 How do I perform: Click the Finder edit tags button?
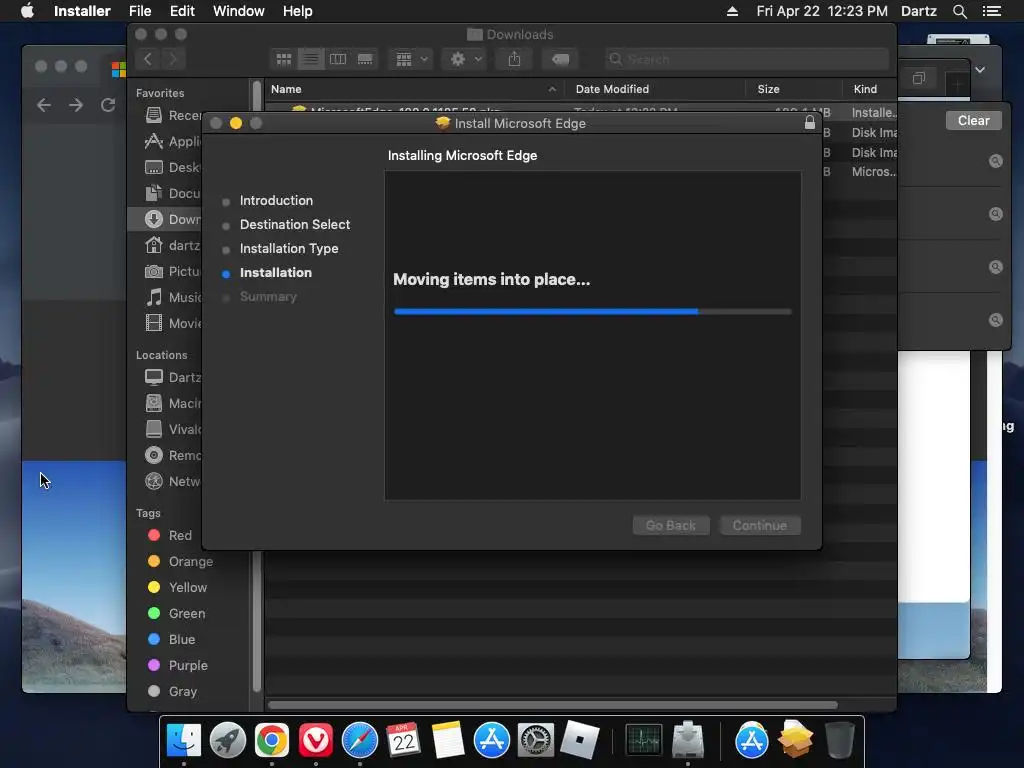(x=560, y=59)
